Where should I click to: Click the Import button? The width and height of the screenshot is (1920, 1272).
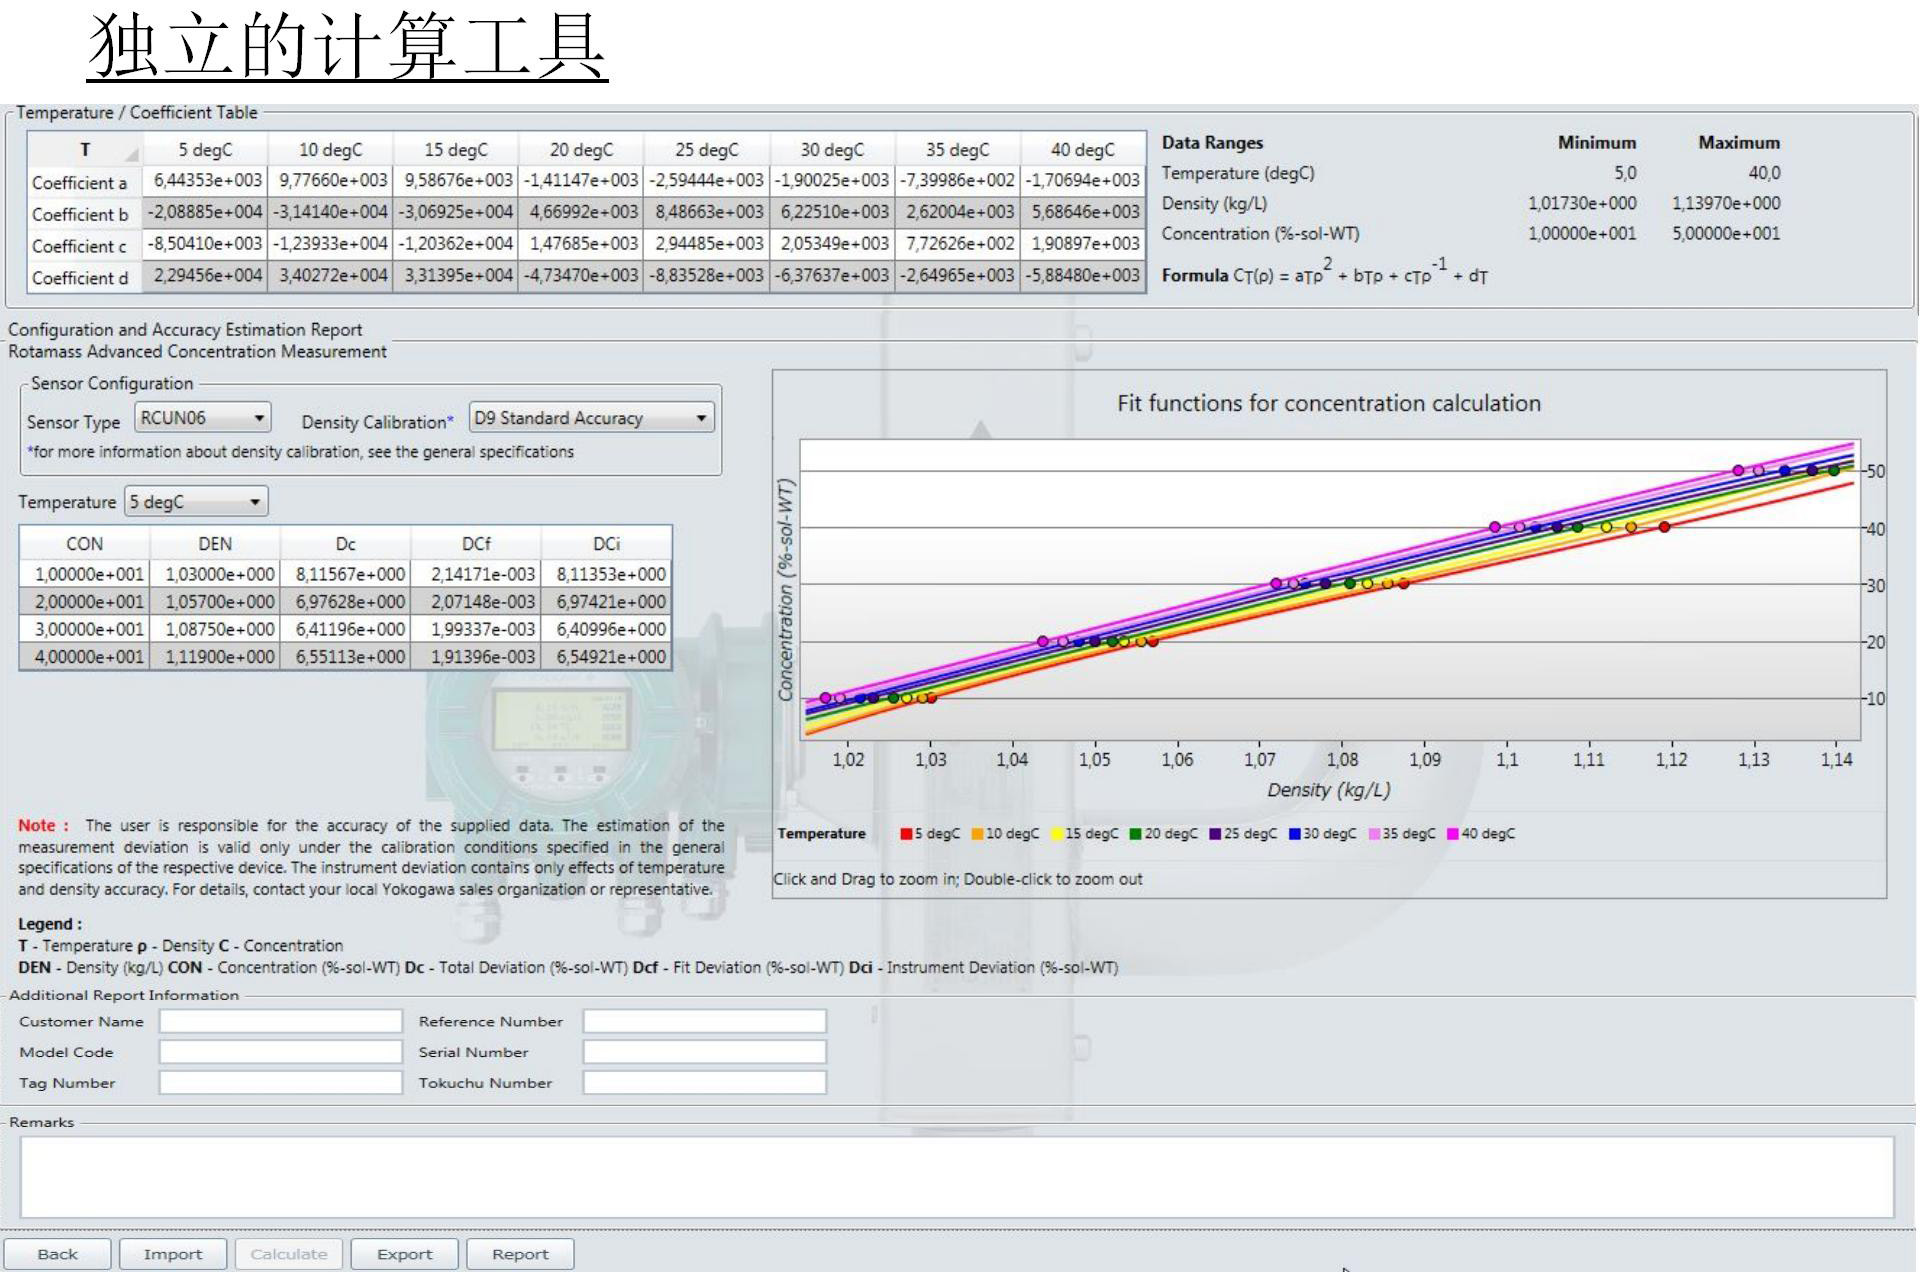[173, 1254]
